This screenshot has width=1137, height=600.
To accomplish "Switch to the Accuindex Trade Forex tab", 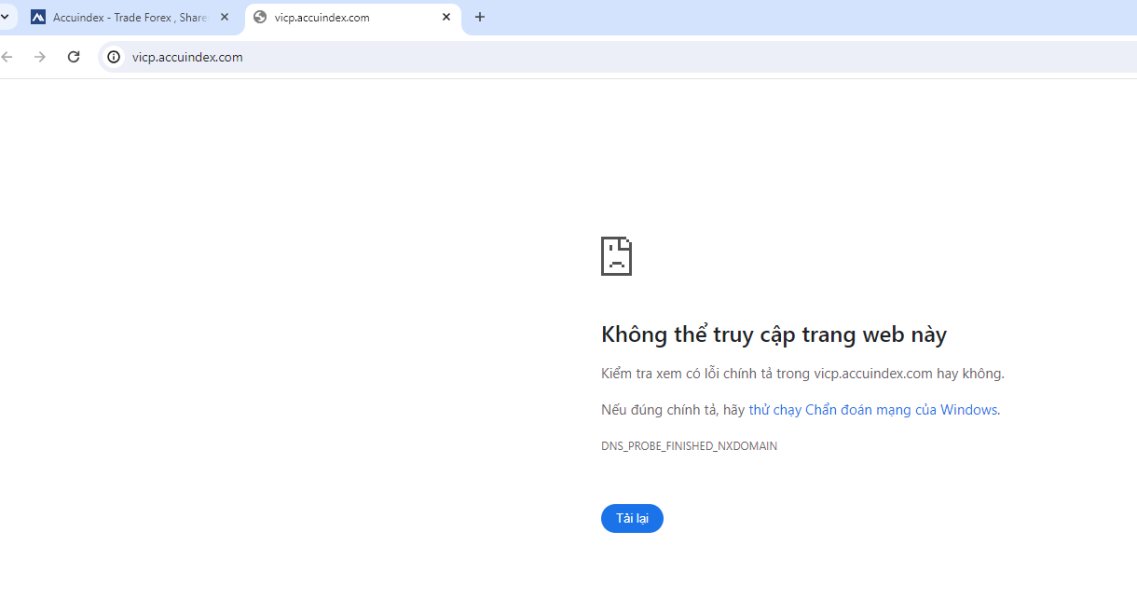I will coord(129,17).
